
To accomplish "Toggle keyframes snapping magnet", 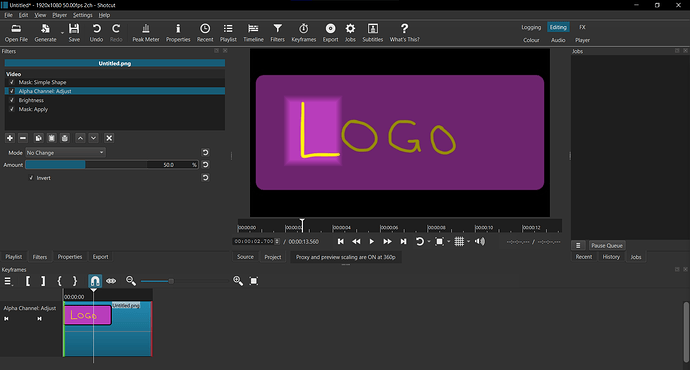I will coord(95,281).
